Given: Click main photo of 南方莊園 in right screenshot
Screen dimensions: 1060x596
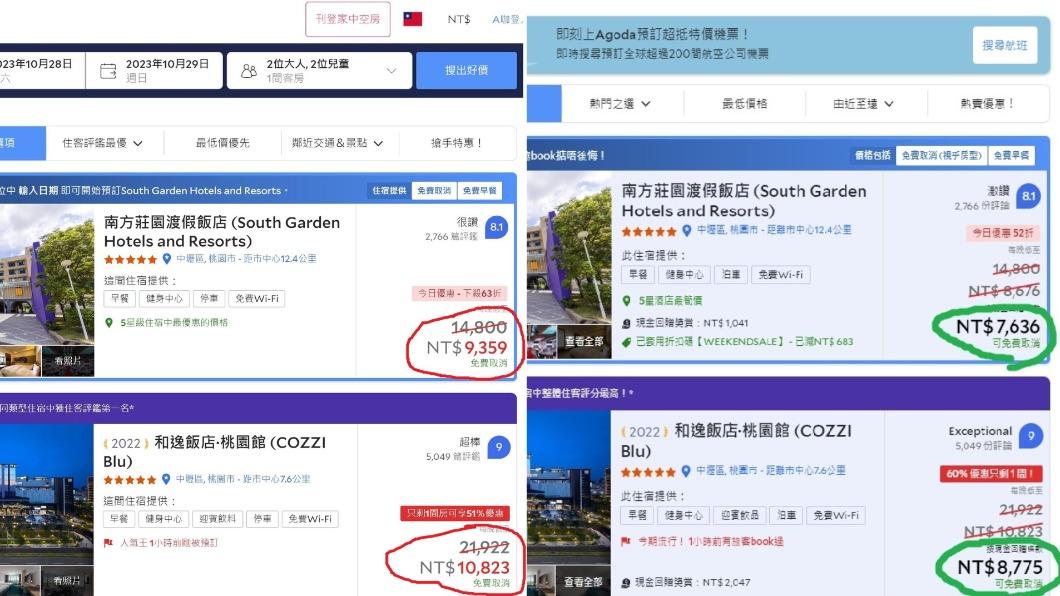Looking at the screenshot, I should (x=569, y=249).
